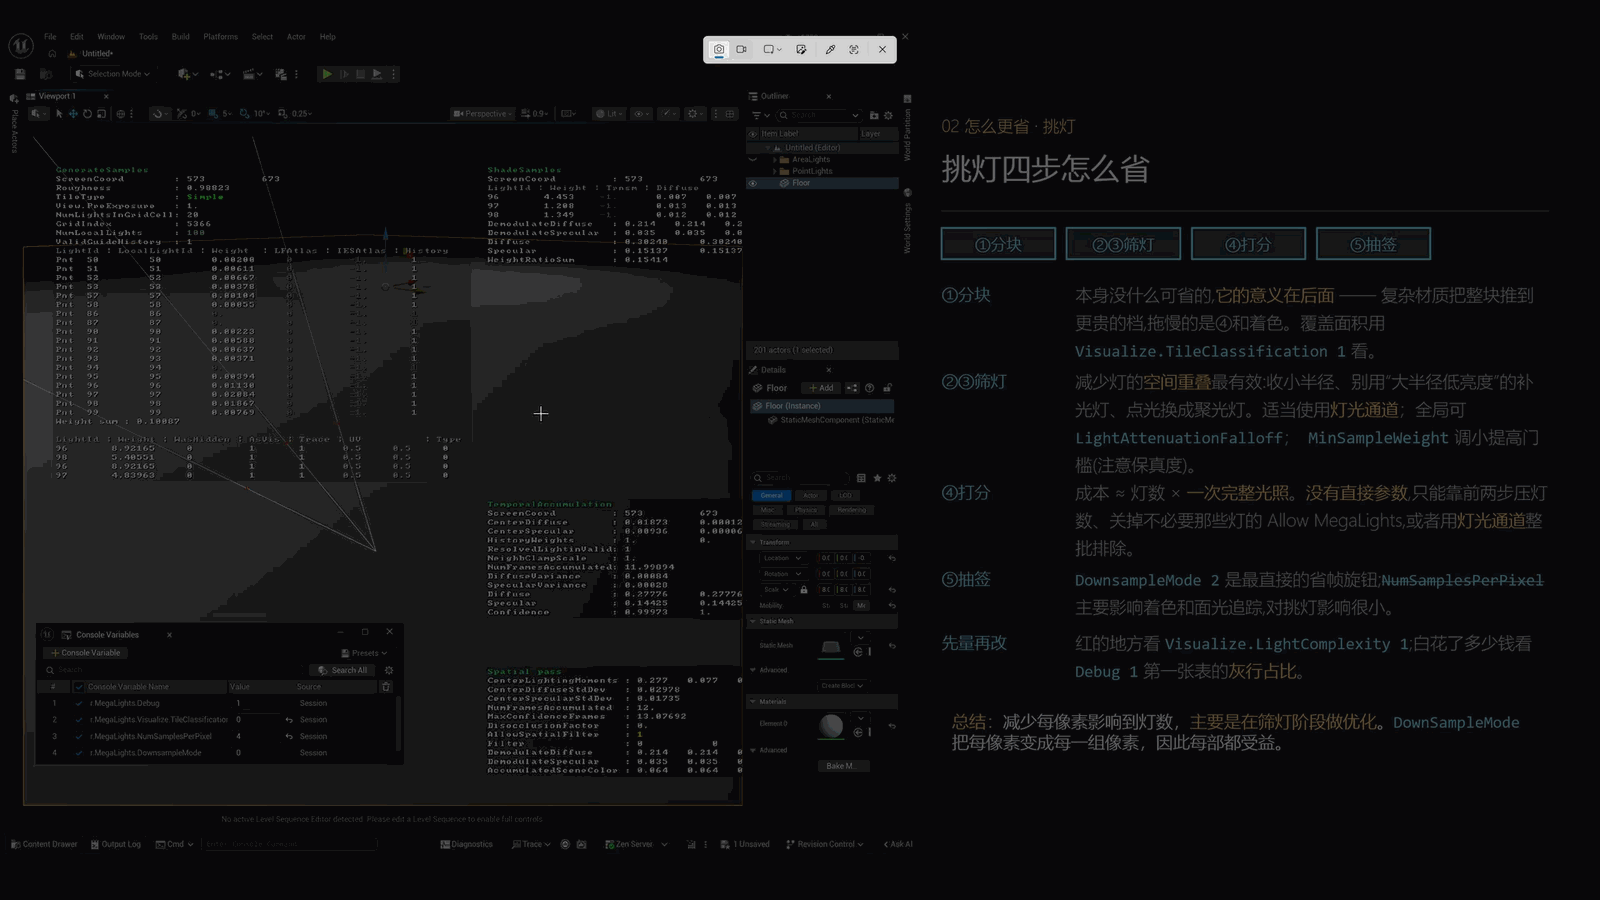Click the text extractor icon in snipping bar
Screen dimensions: 1600x900
click(854, 49)
